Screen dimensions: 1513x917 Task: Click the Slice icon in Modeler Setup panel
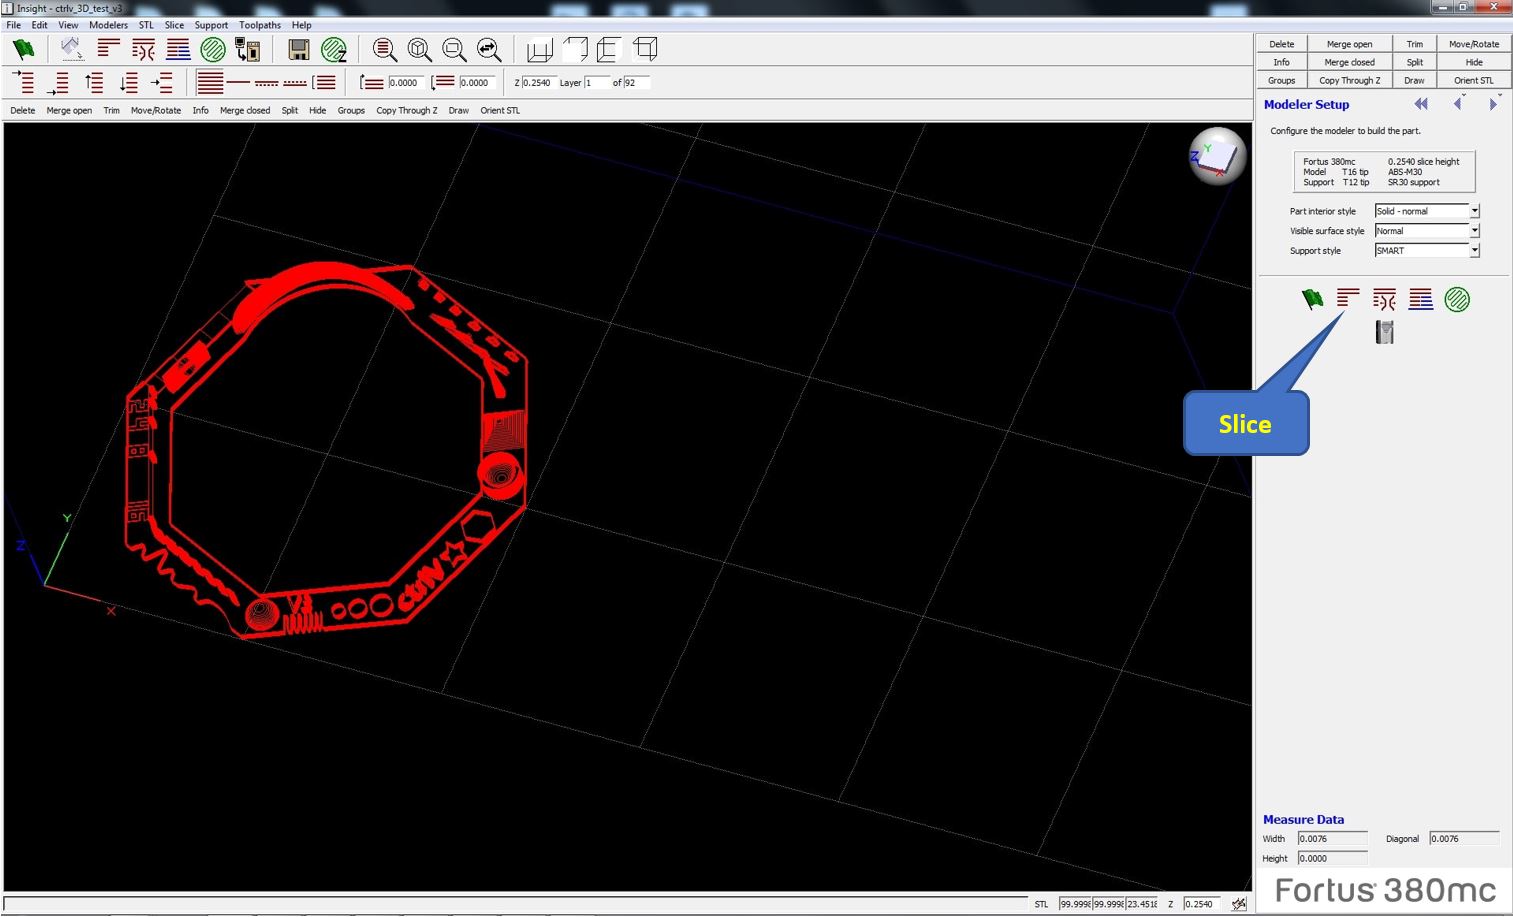tap(1348, 298)
